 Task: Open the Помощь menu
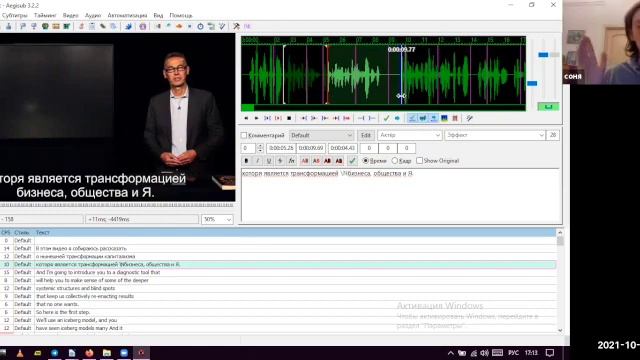181,15
